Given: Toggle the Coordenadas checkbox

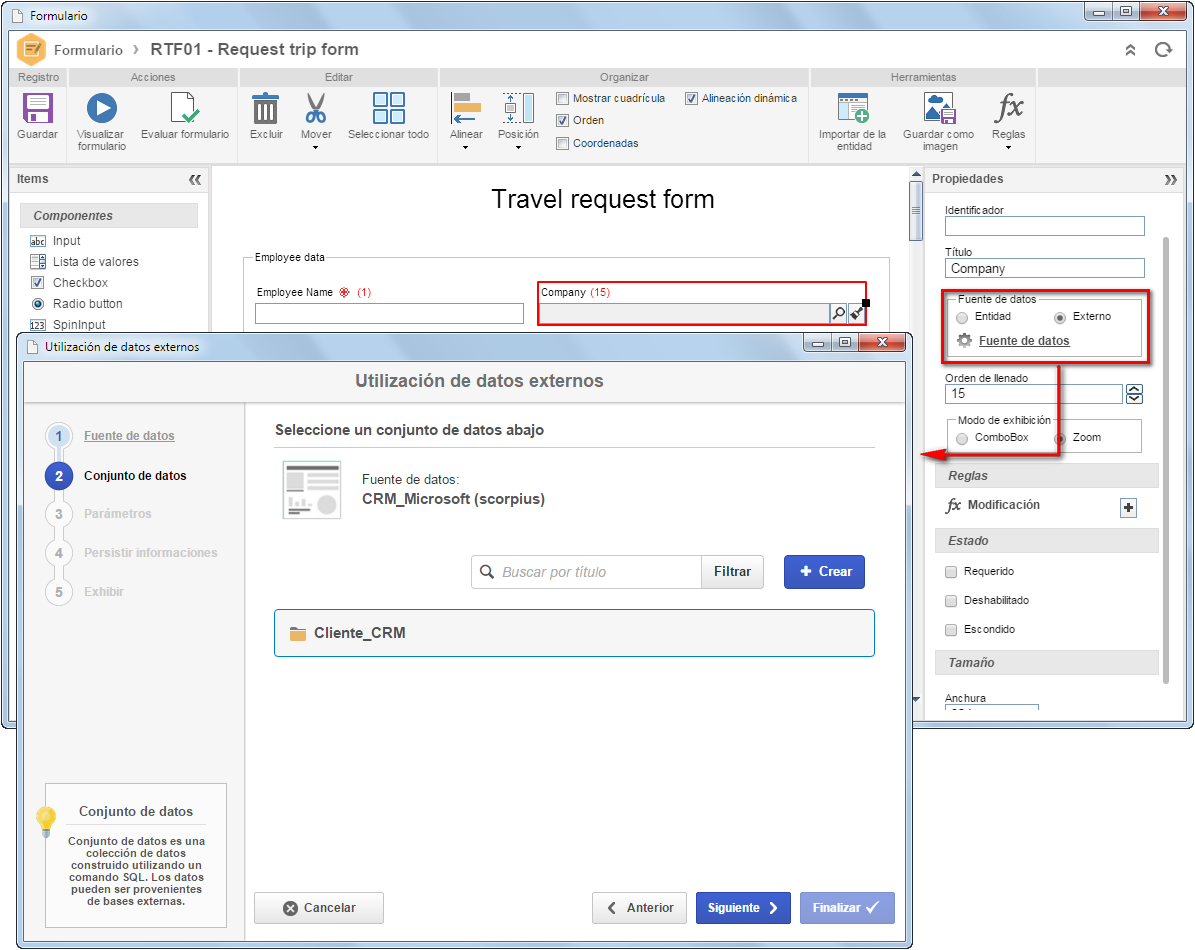Looking at the screenshot, I should (x=562, y=143).
